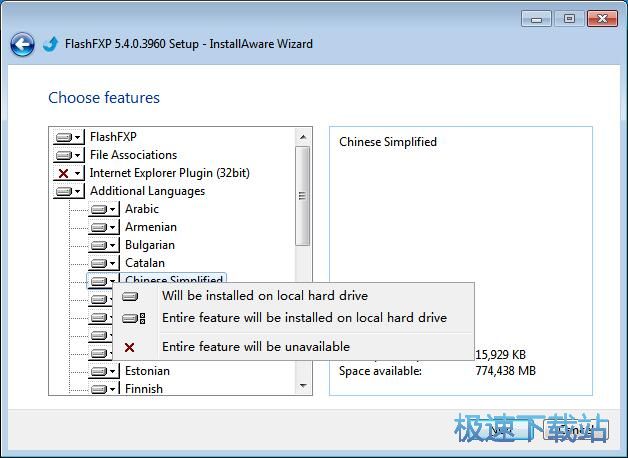Select the FlashFXP feature row

click(113, 137)
